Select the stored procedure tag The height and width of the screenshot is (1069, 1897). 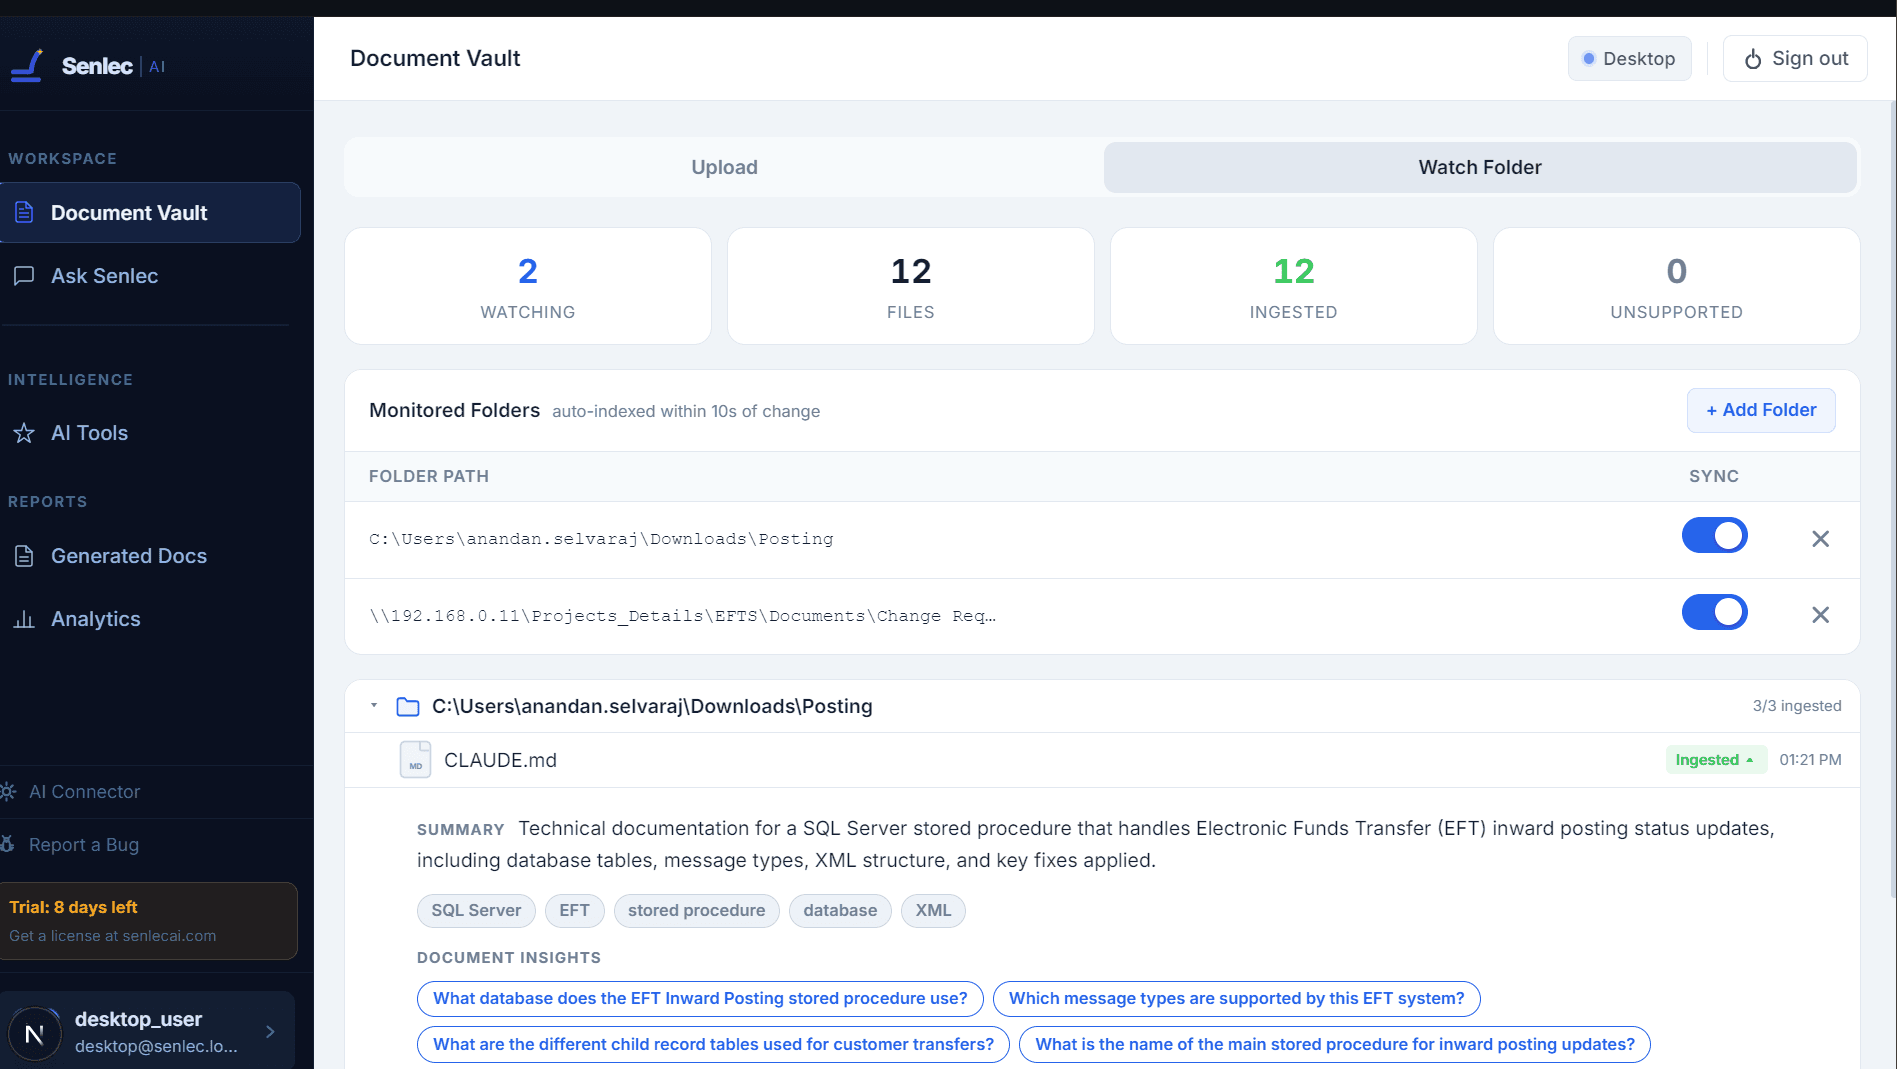[696, 910]
